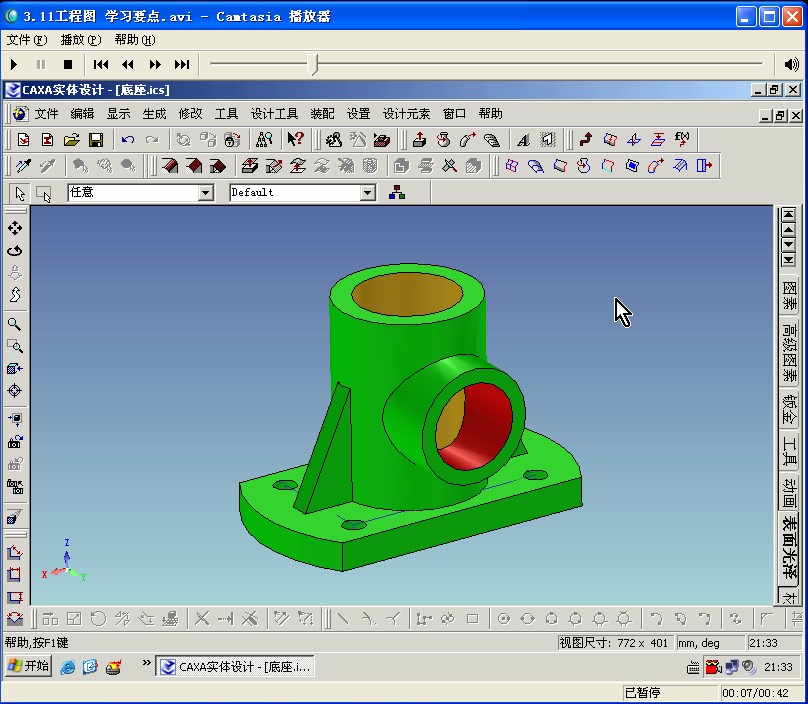808x704 pixels.
Task: Stop playback in the Camtasia player
Action: pyautogui.click(x=68, y=64)
